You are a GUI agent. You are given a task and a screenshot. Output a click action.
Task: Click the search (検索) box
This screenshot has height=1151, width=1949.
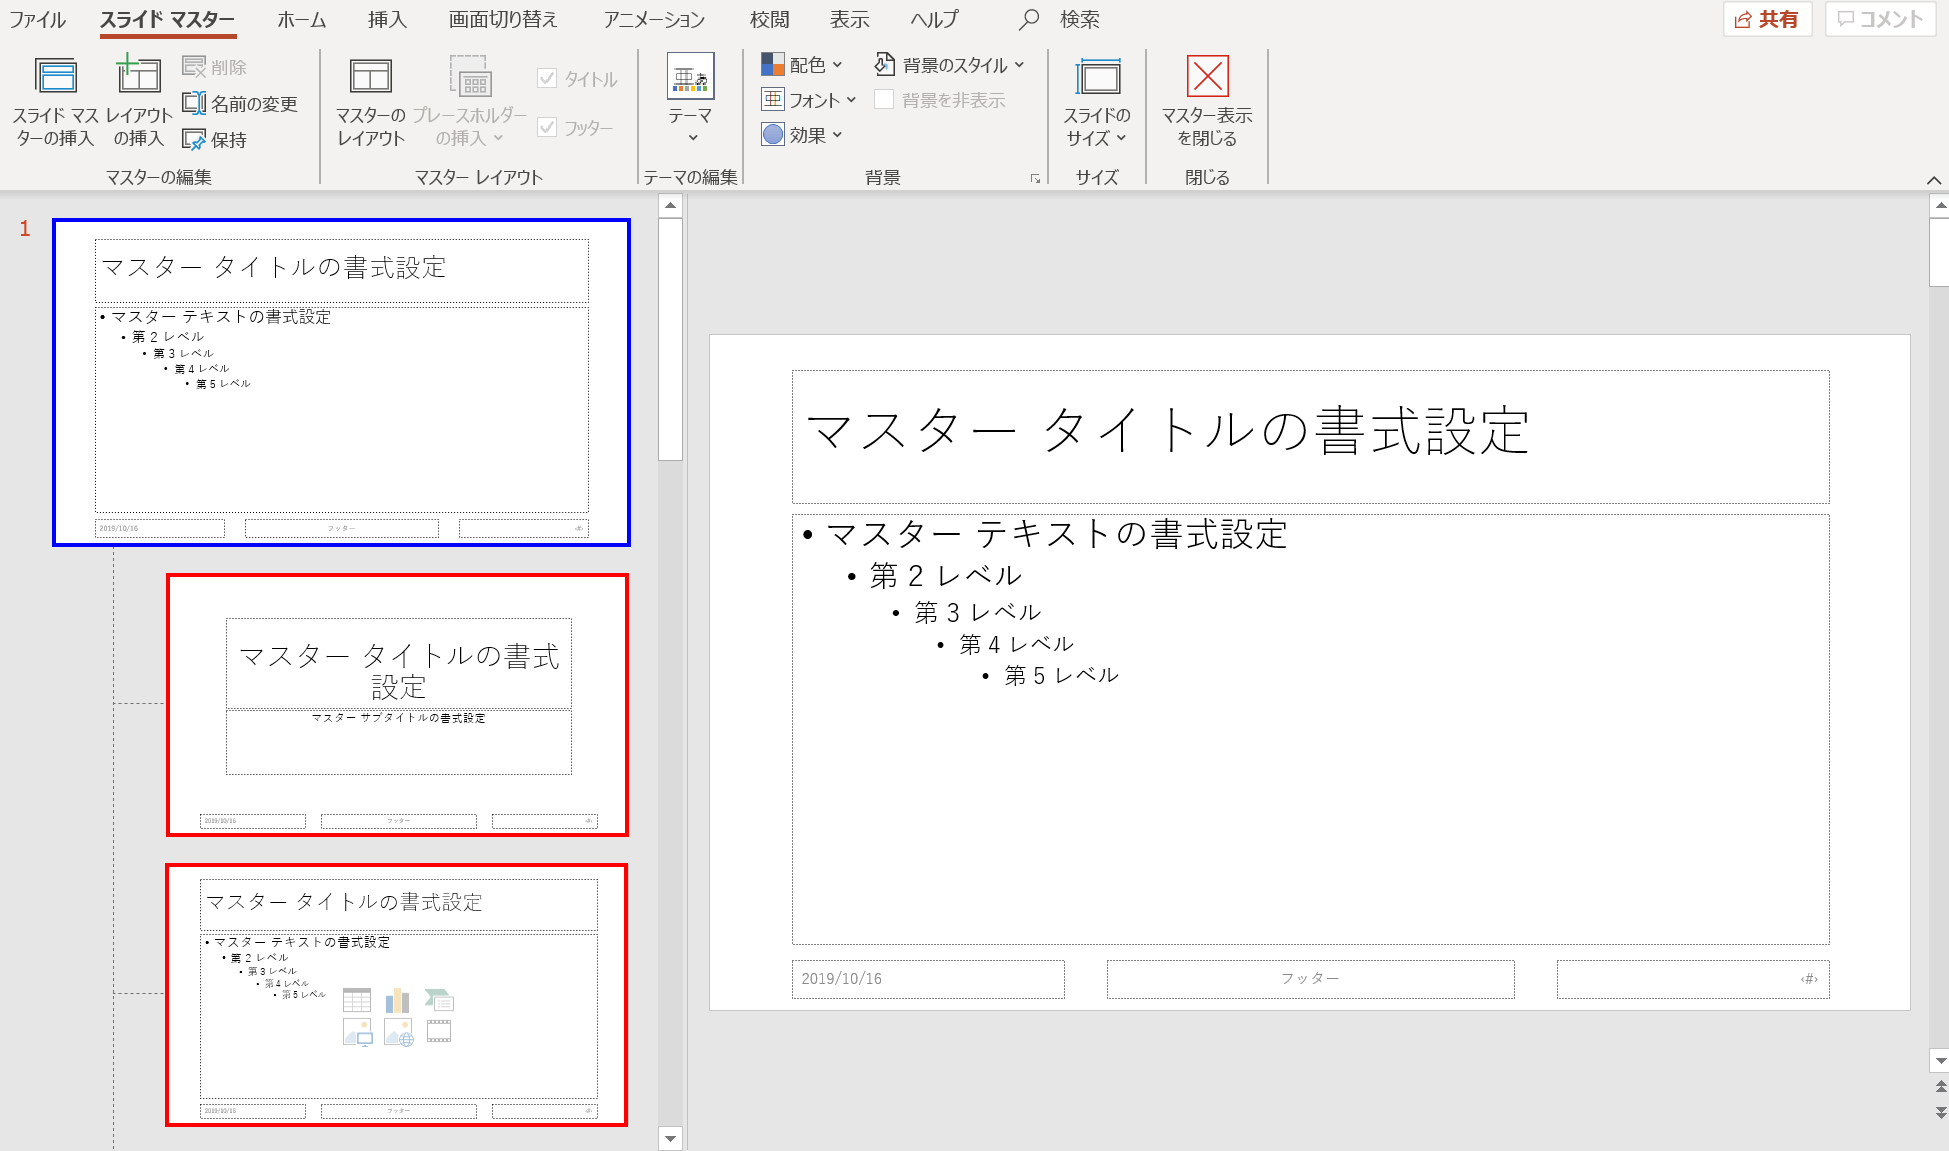(x=1080, y=19)
